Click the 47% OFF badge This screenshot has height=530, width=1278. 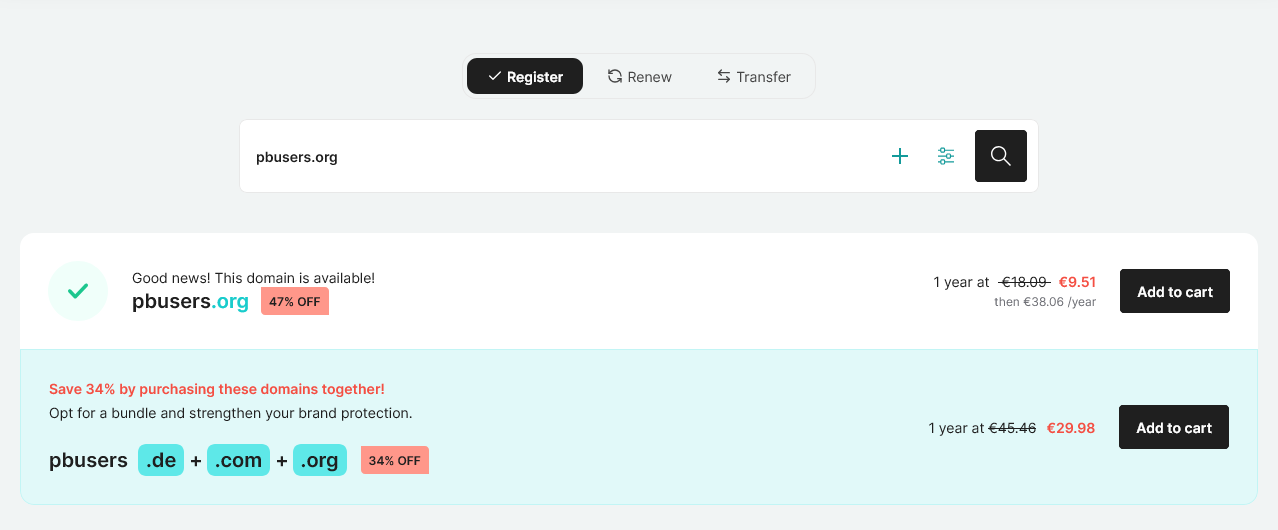click(295, 301)
